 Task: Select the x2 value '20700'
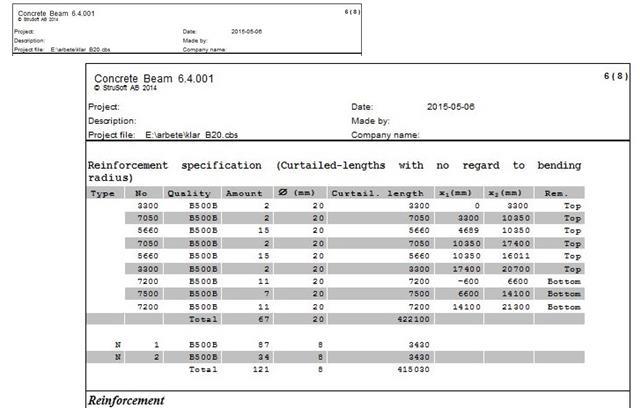(x=516, y=269)
